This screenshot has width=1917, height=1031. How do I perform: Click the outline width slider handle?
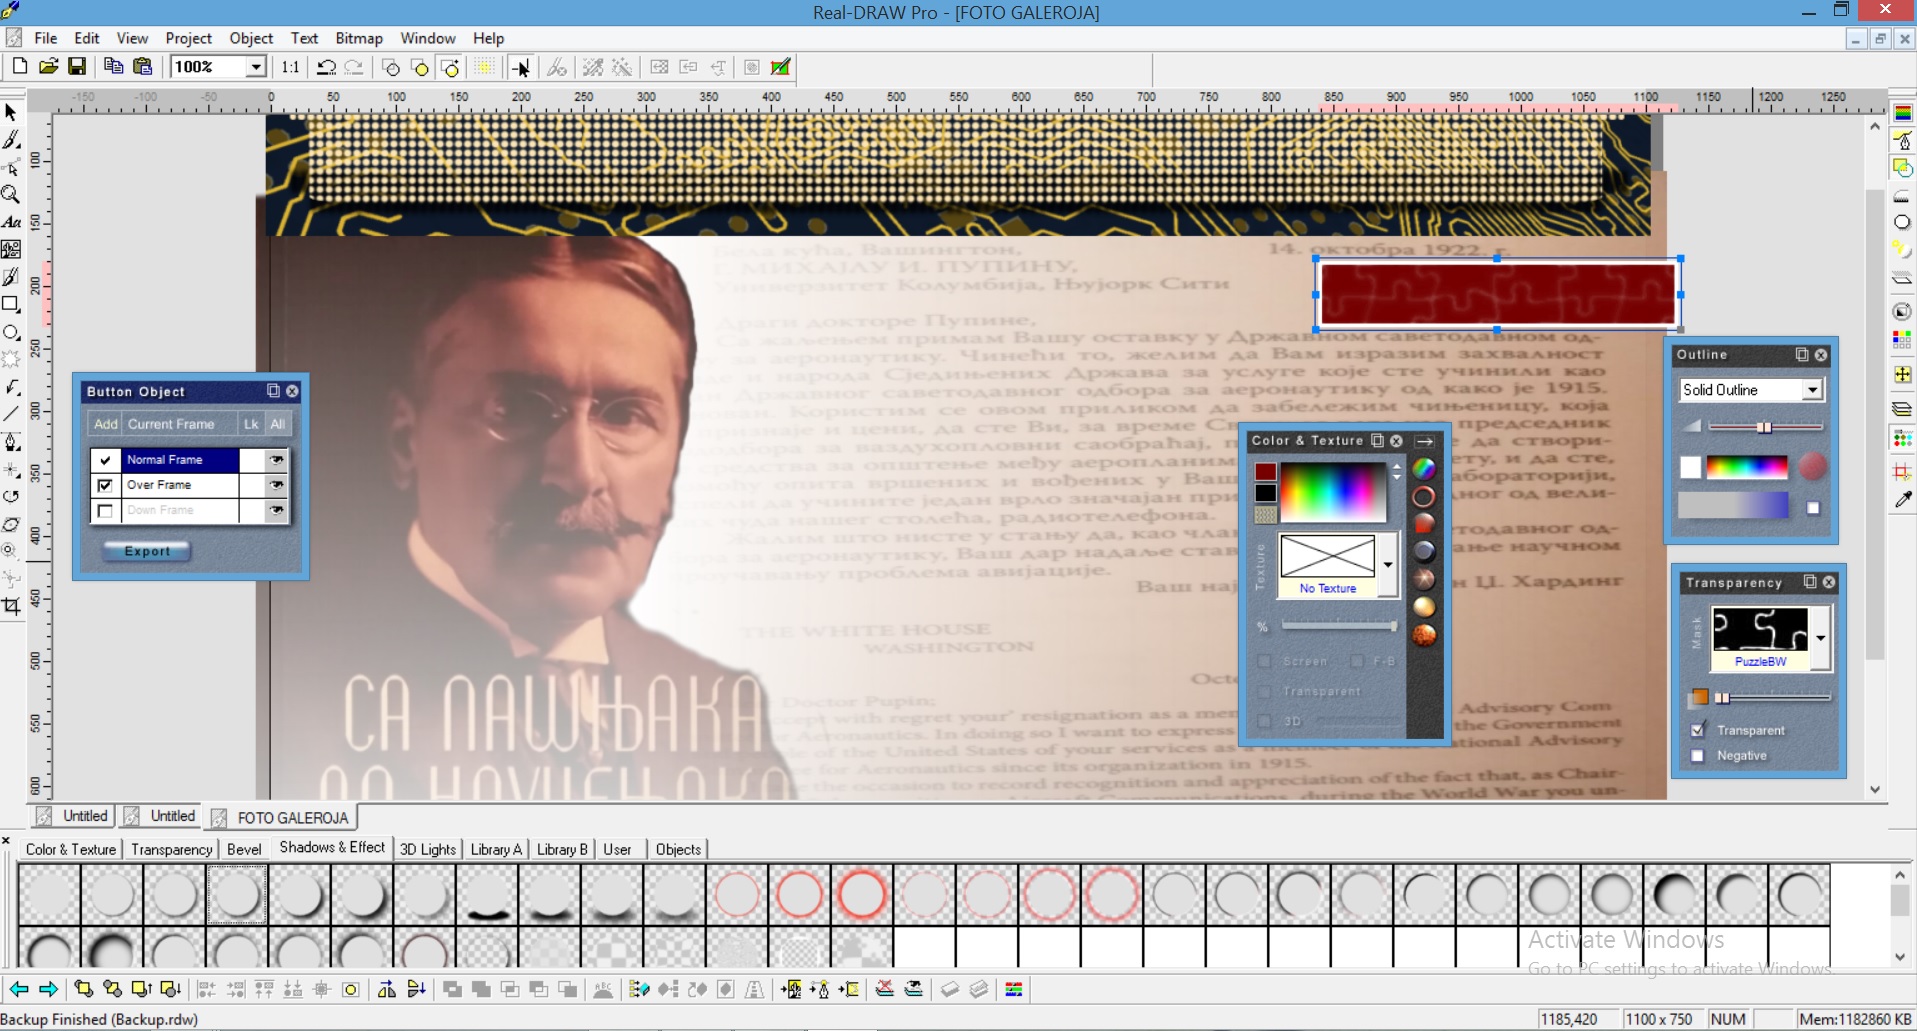1765,427
